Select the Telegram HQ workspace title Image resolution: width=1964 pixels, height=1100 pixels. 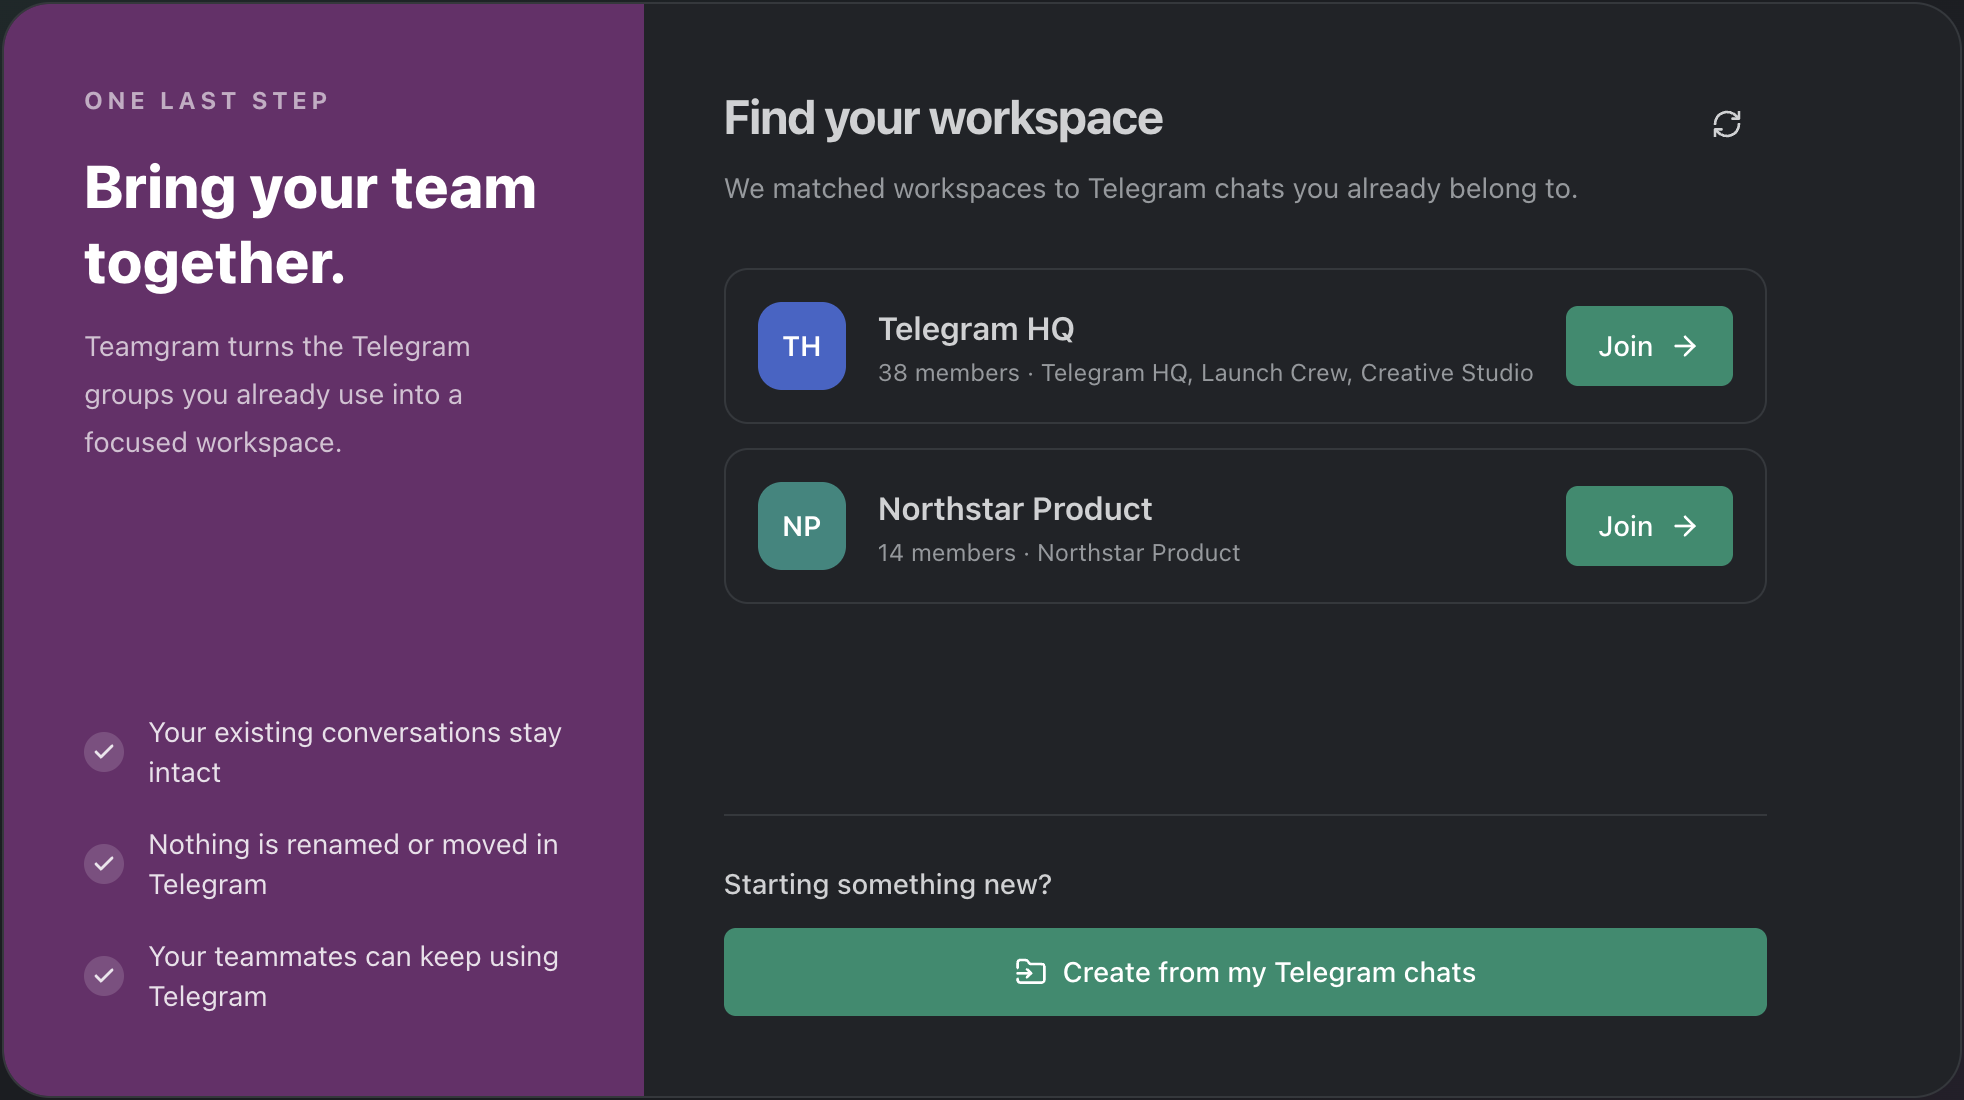(x=976, y=329)
